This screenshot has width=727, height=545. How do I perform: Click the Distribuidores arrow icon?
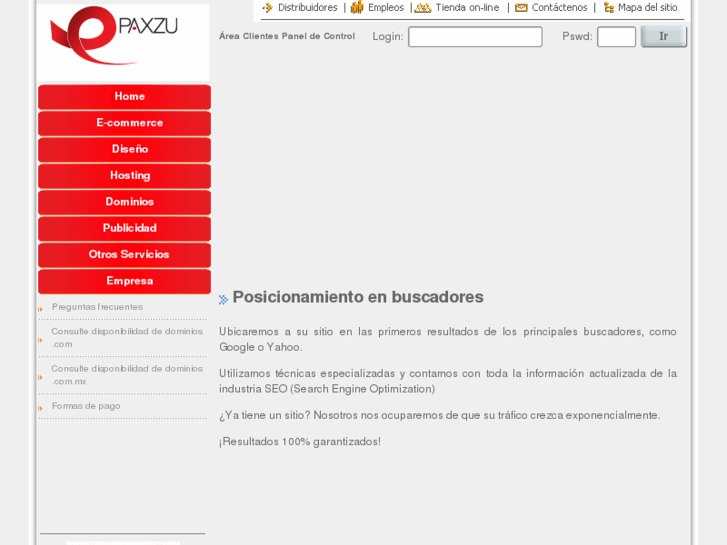click(x=268, y=7)
